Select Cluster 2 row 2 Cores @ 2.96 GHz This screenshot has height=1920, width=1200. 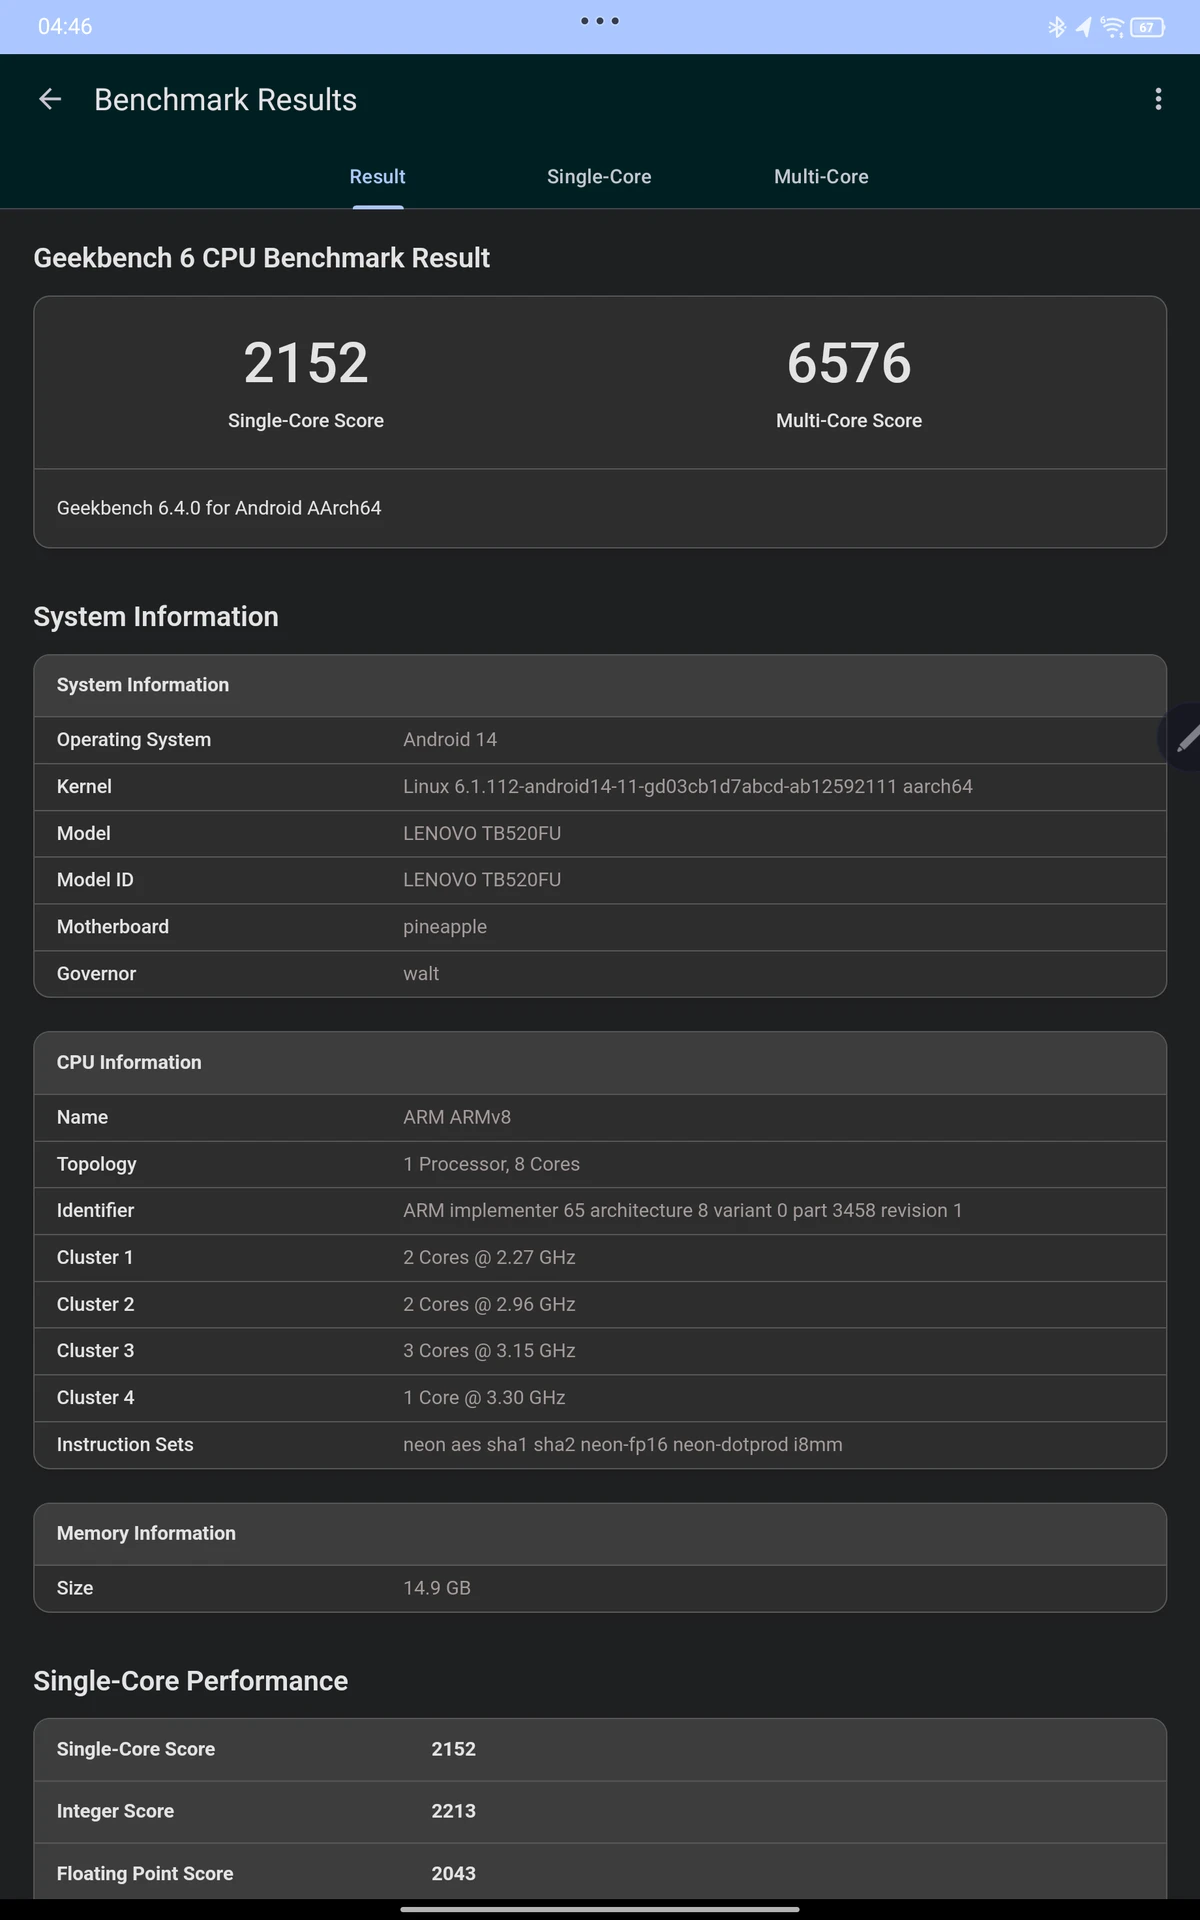pyautogui.click(x=600, y=1305)
